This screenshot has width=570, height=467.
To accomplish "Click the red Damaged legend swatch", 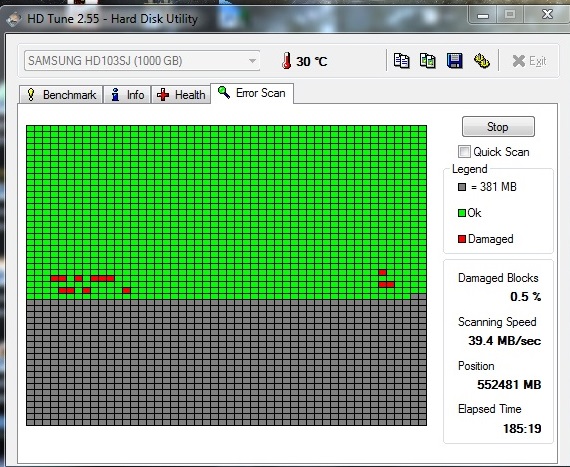I will [x=462, y=239].
